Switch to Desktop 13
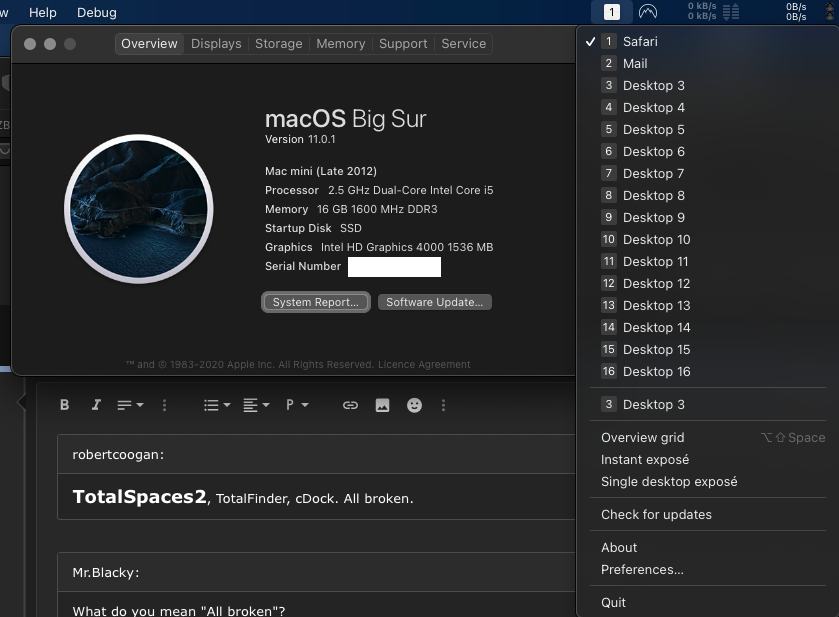The height and width of the screenshot is (617, 839). [707, 305]
